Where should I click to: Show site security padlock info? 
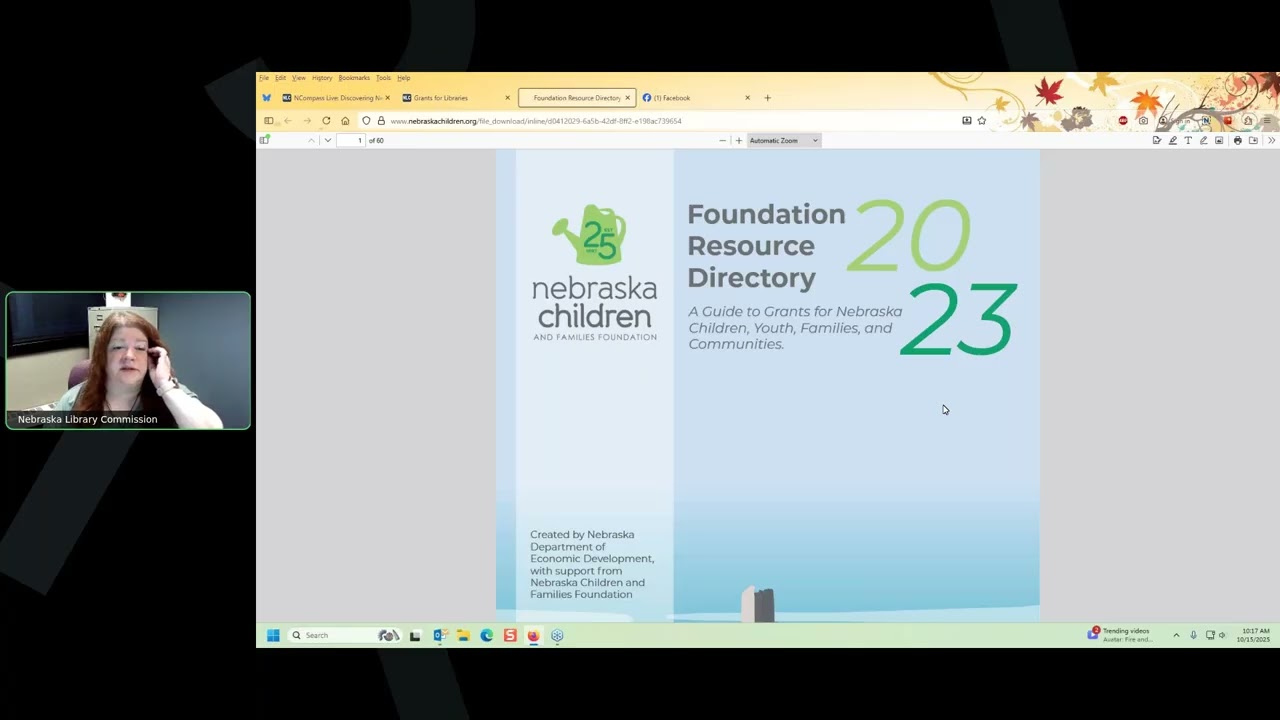381,121
